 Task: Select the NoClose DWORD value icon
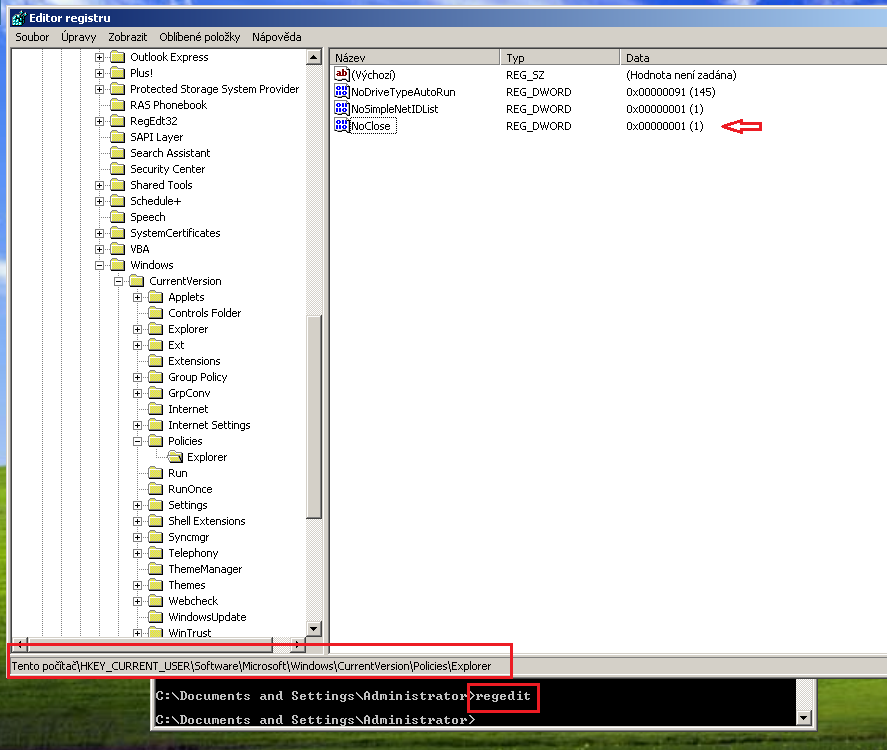click(x=342, y=125)
